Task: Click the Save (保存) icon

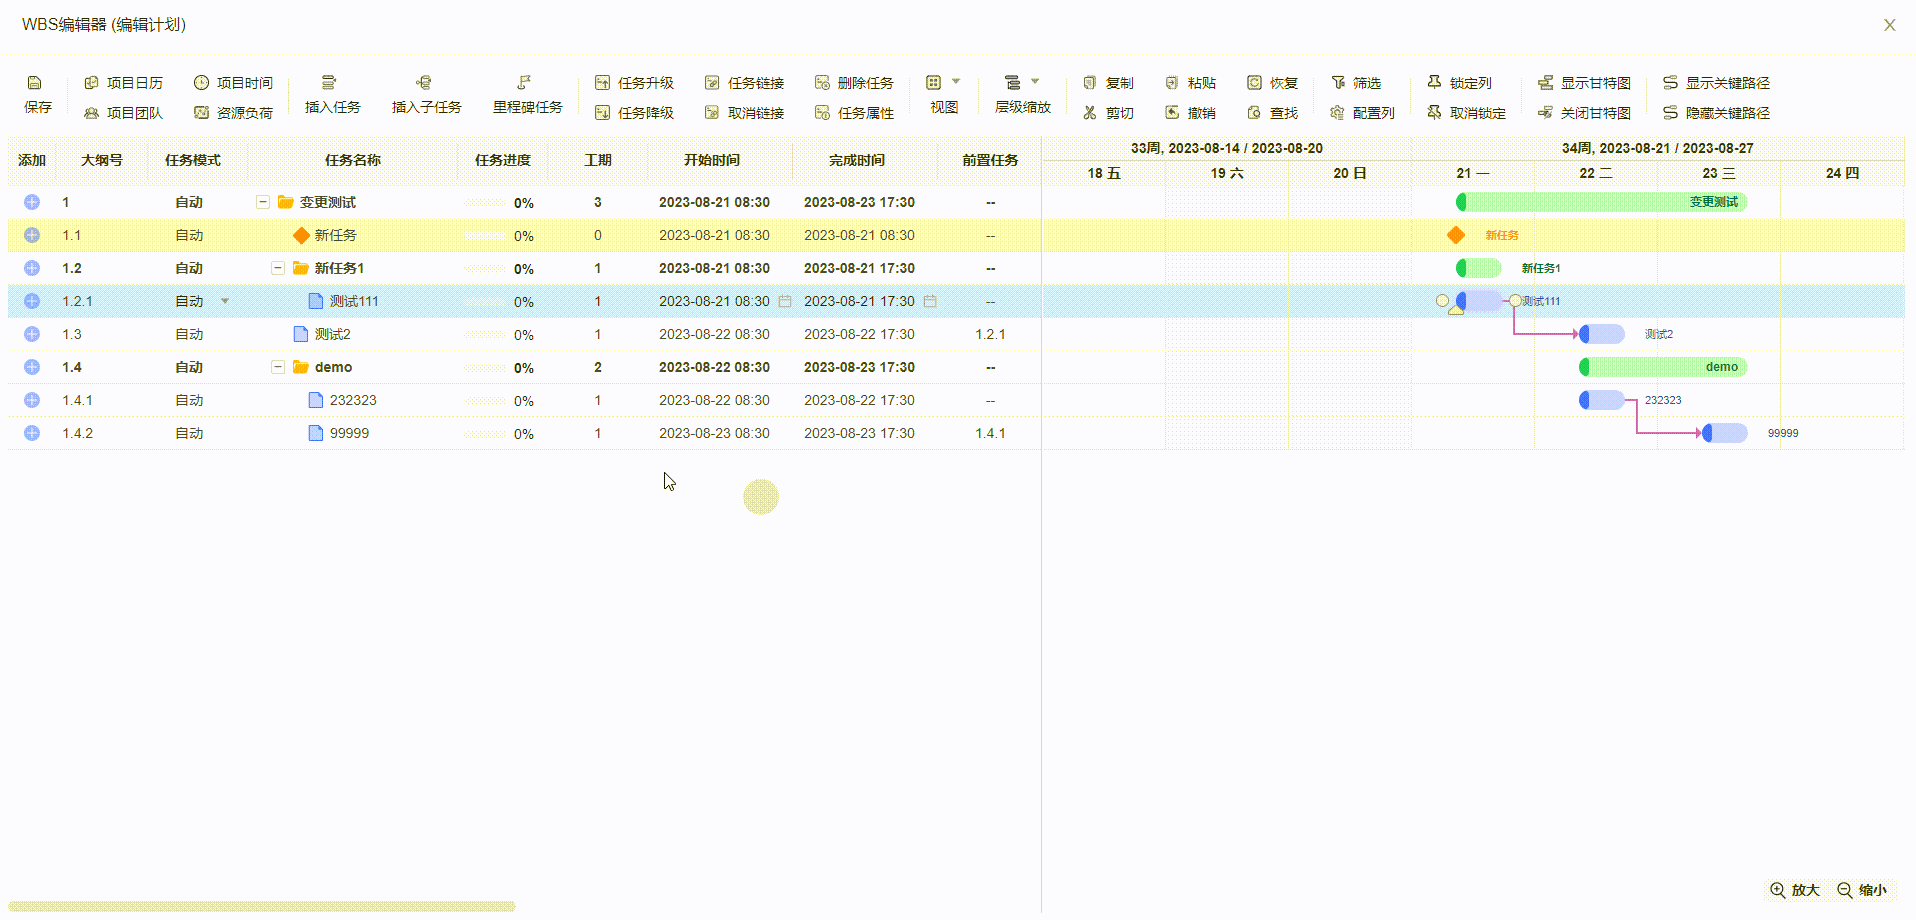Action: click(35, 83)
